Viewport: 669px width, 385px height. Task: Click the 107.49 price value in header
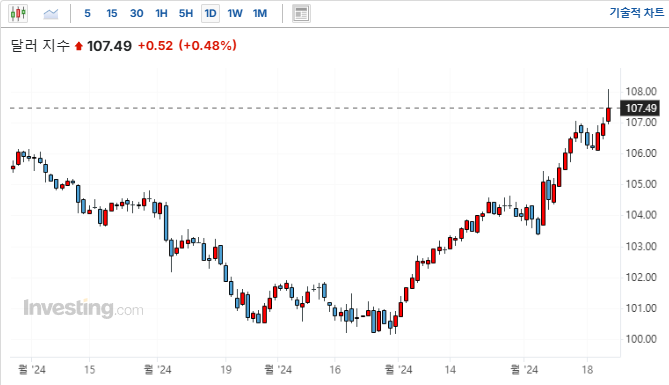point(109,46)
